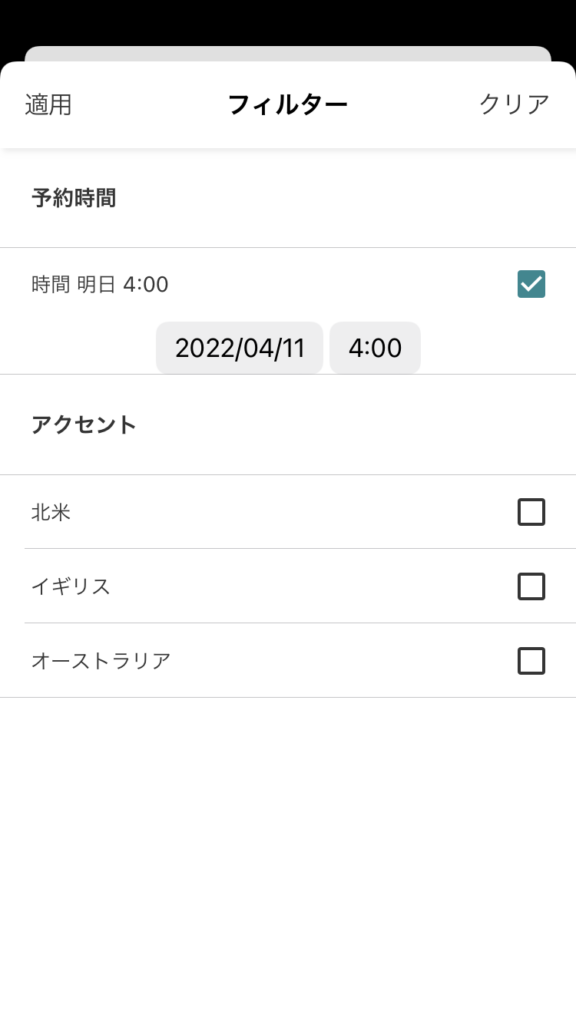576x1024 pixels.
Task: Tap the アクセント section header
Action: tap(84, 424)
